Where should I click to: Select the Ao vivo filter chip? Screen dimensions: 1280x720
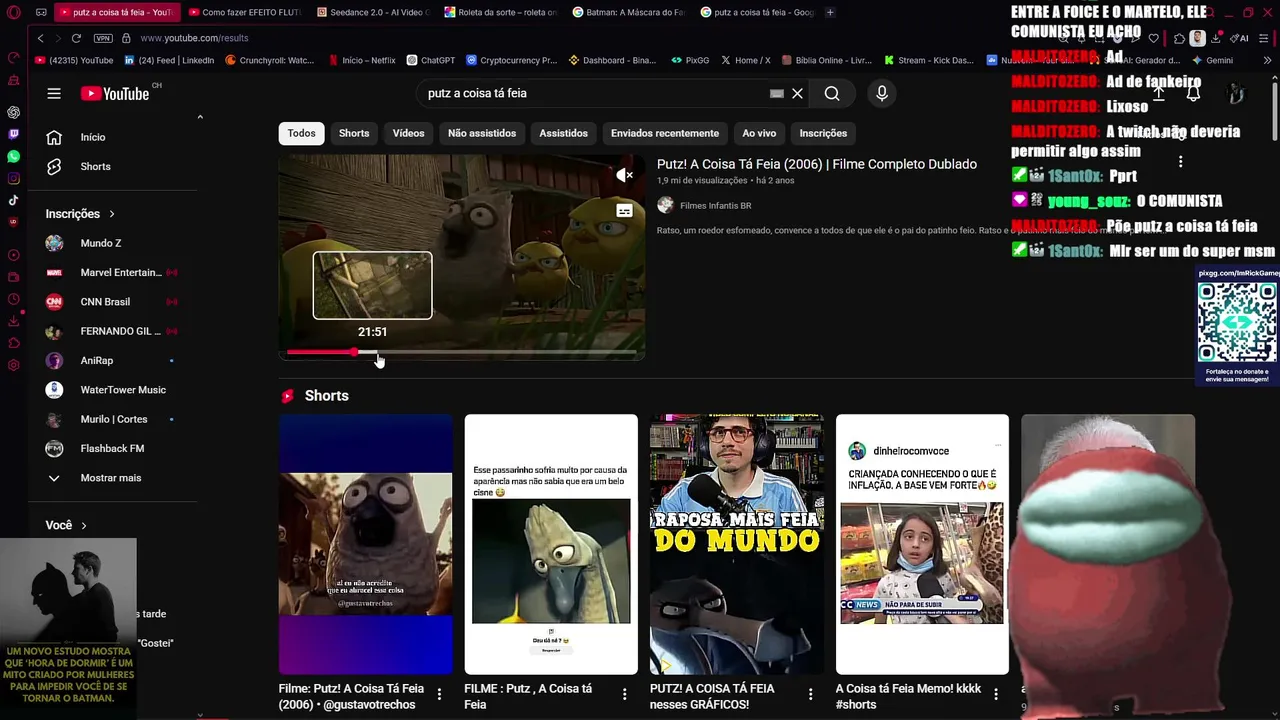tap(759, 133)
